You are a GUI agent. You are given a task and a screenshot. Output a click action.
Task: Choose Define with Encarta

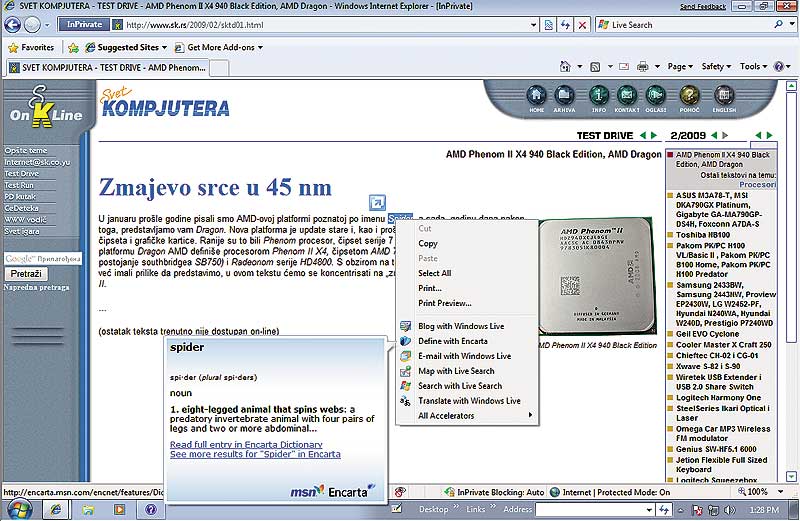(x=467, y=341)
